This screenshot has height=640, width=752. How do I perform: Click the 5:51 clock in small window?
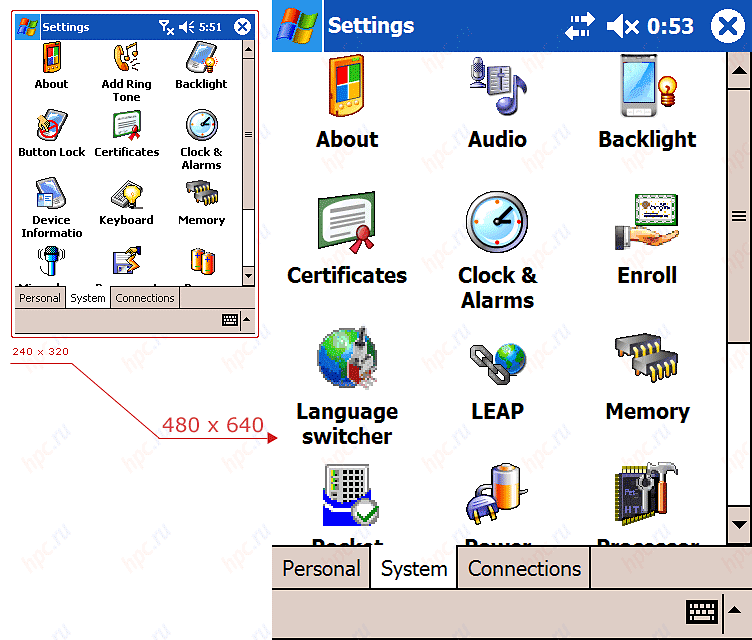click(x=210, y=27)
